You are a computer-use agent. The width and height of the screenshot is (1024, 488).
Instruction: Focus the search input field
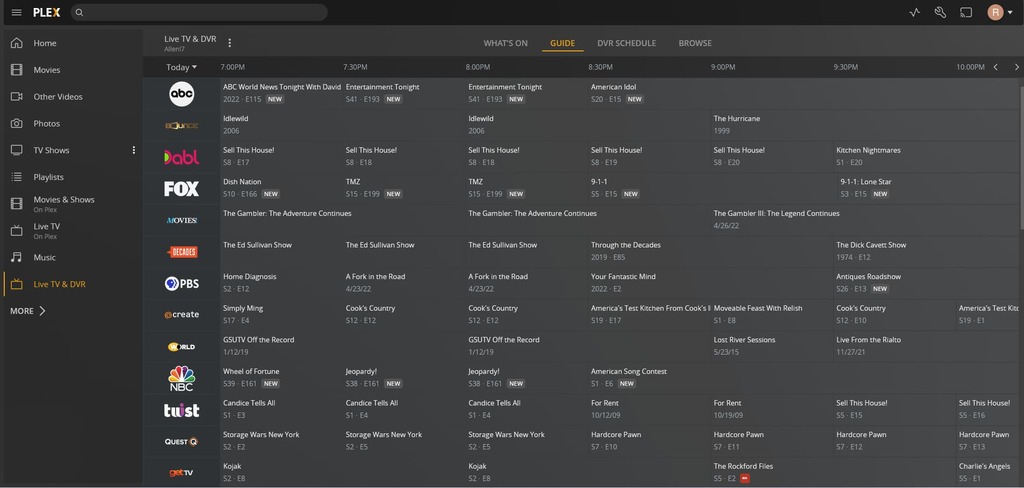199,12
